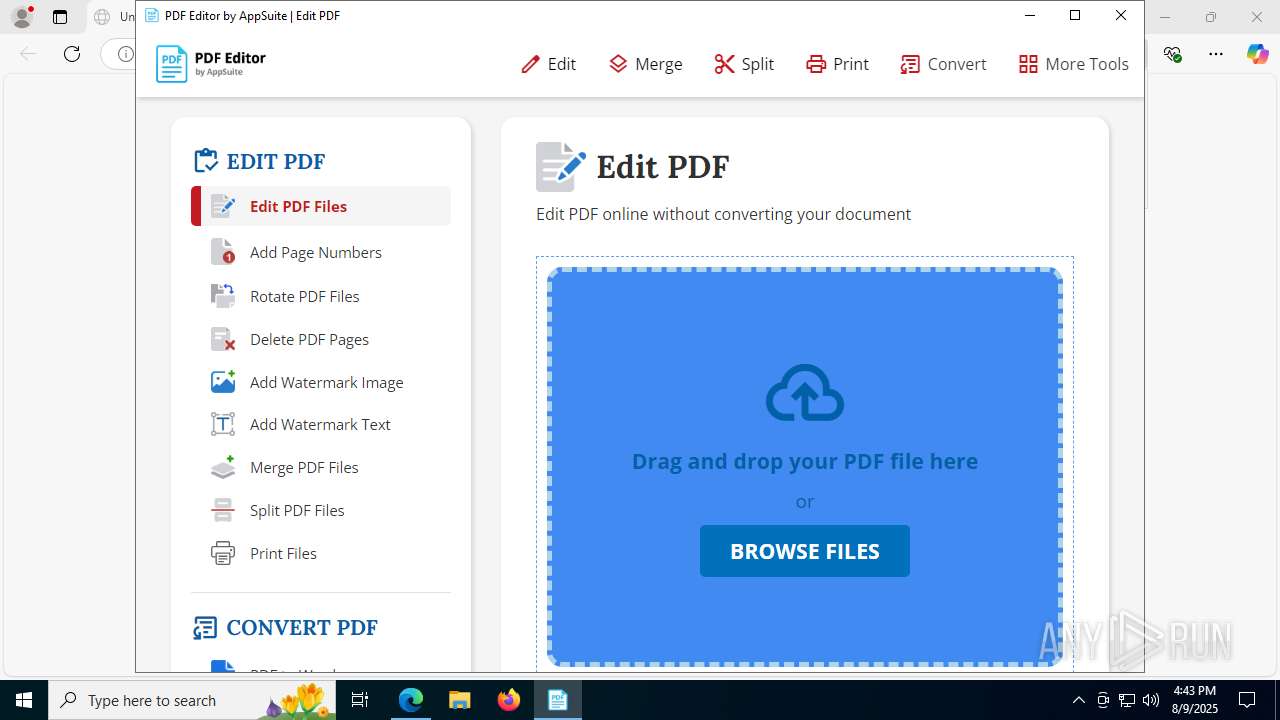Open the Edit tool in top navigation

point(548,64)
